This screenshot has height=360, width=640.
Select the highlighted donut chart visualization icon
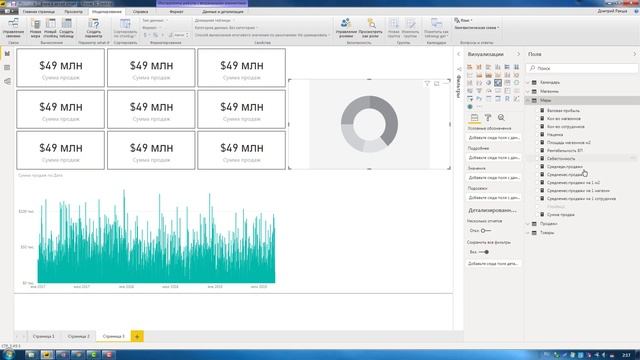(498, 82)
